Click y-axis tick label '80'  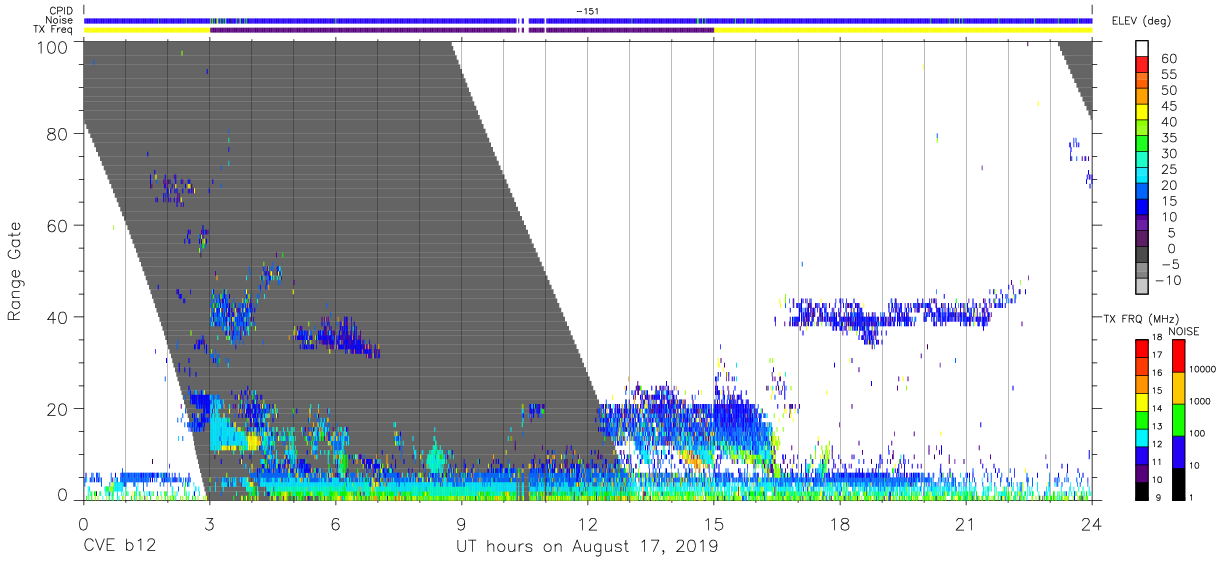pos(57,133)
